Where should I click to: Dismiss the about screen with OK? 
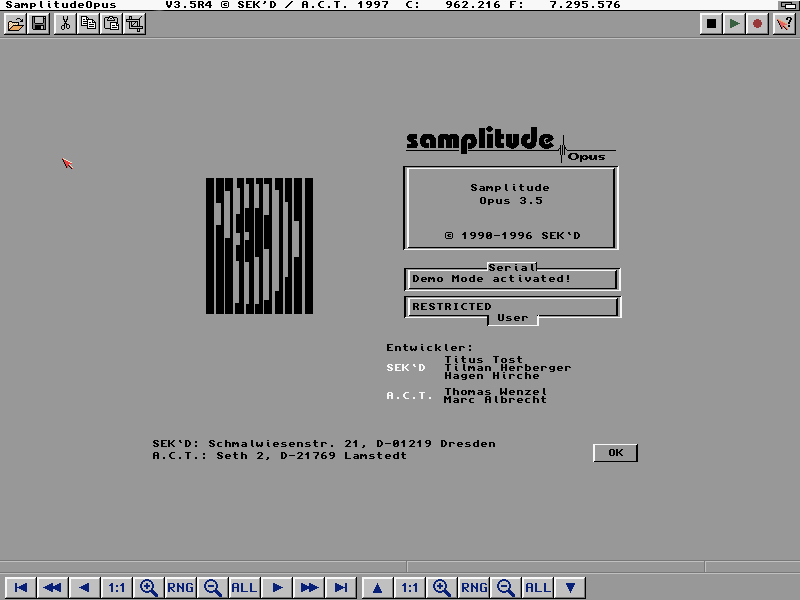(x=615, y=453)
